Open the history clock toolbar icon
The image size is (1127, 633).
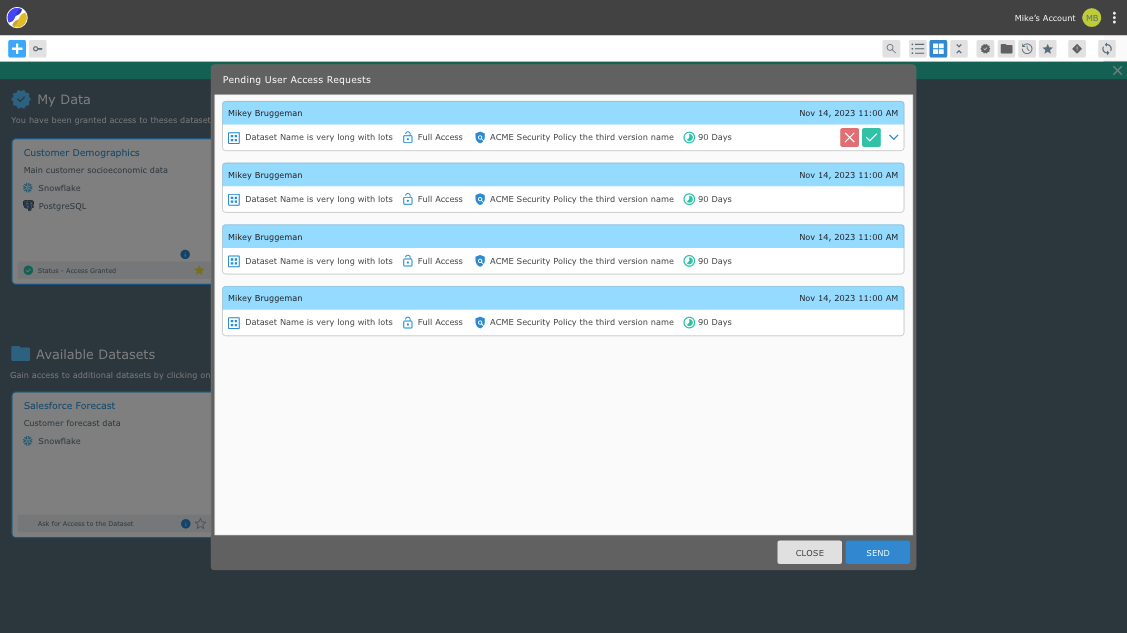pyautogui.click(x=1027, y=48)
